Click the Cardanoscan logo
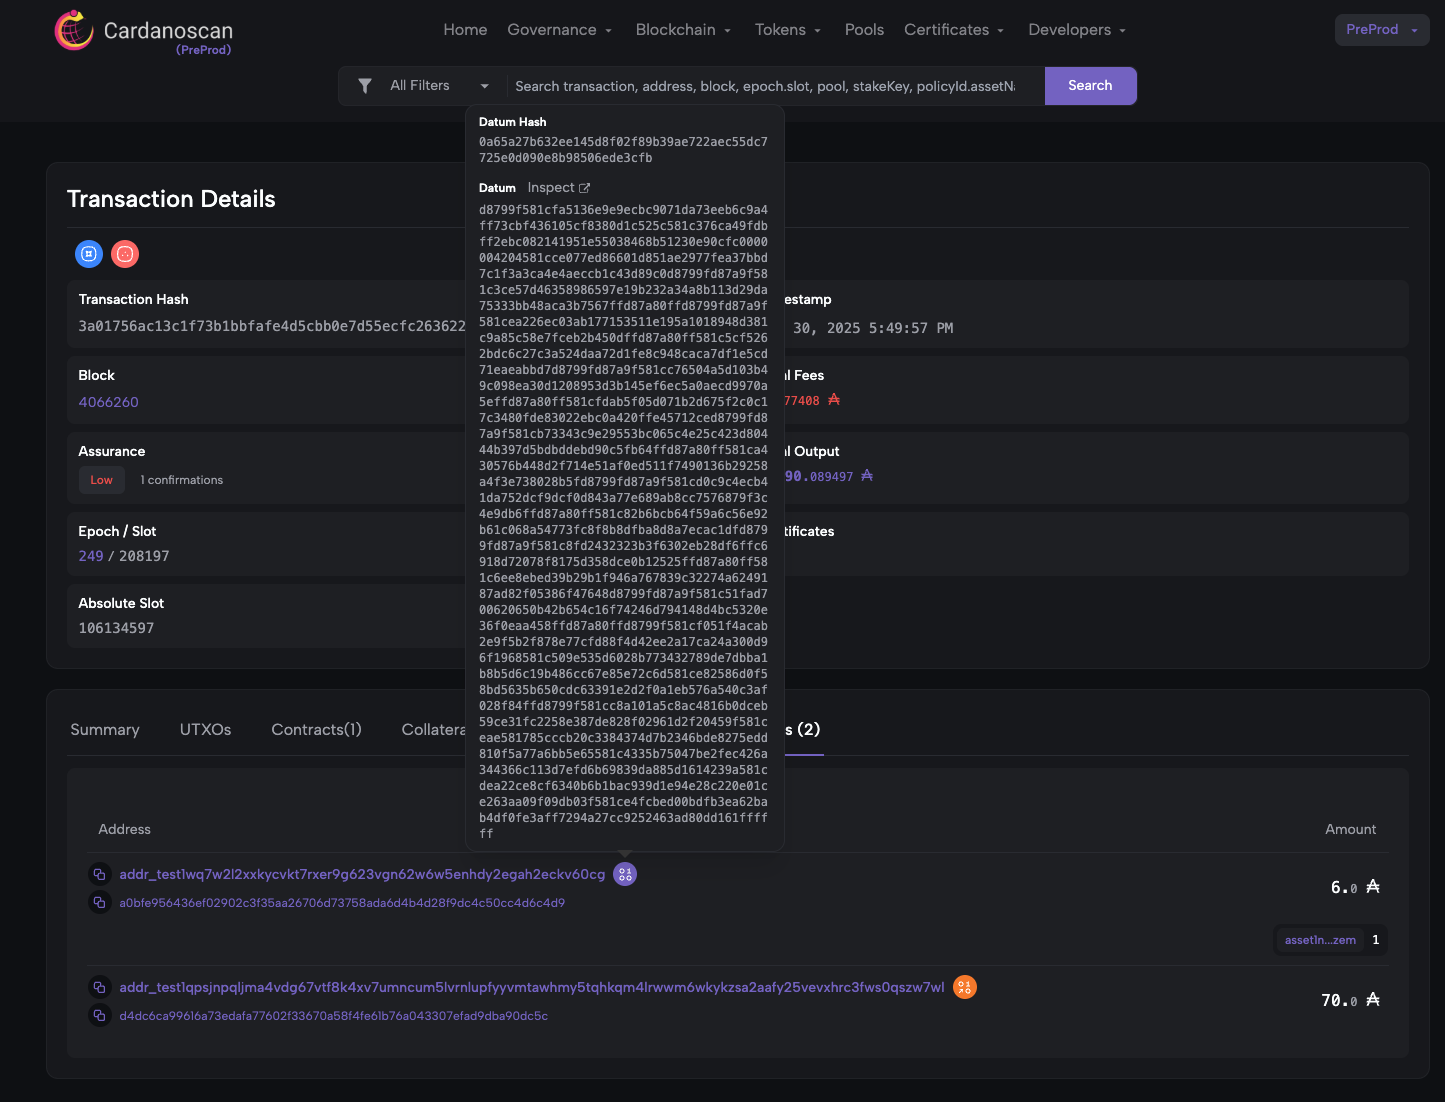 point(144,32)
